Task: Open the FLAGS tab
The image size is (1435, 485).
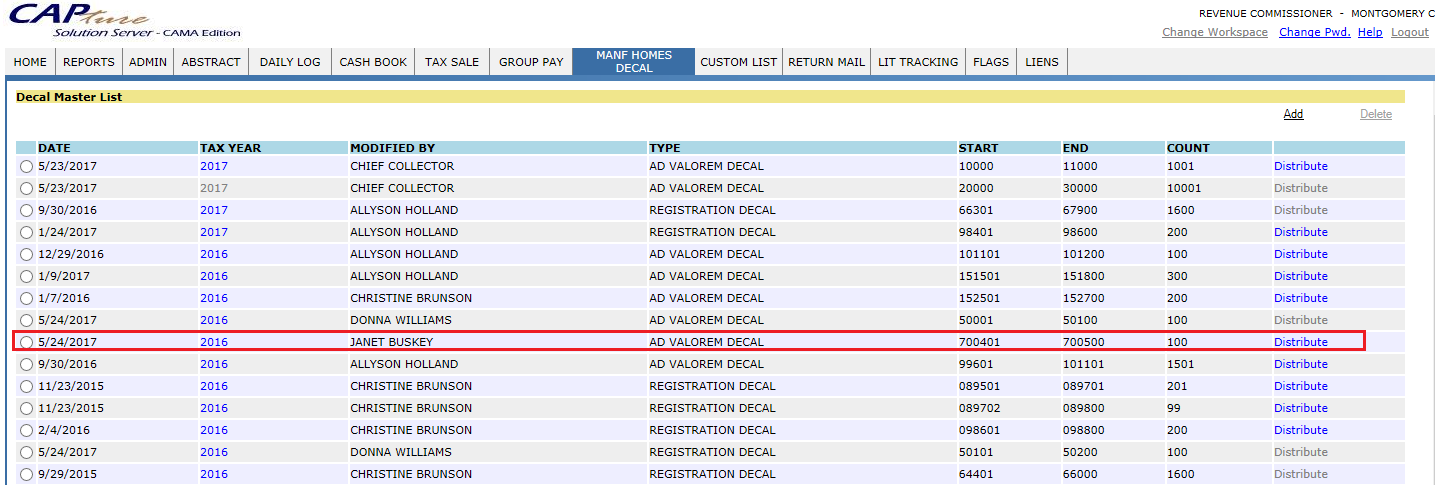Action: (991, 62)
